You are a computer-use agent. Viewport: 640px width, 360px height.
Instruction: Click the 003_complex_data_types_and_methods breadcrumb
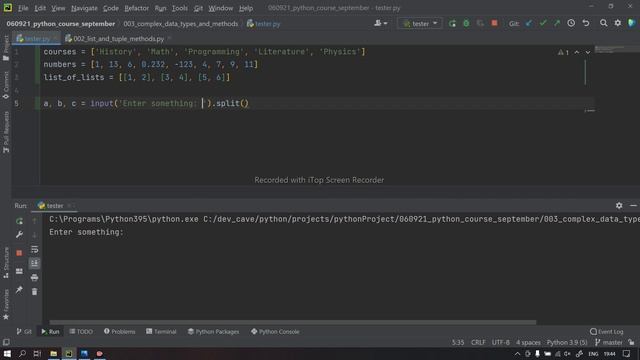click(180, 24)
